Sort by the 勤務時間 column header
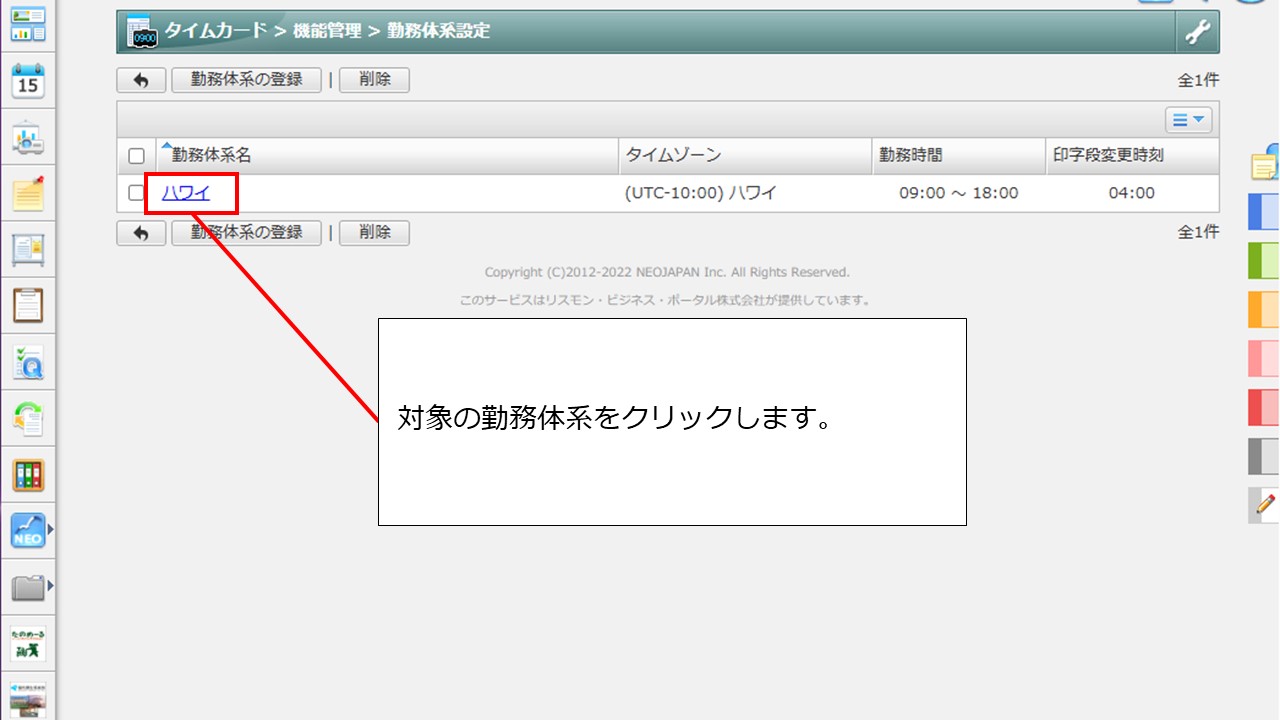The height and width of the screenshot is (720, 1280). (910, 155)
